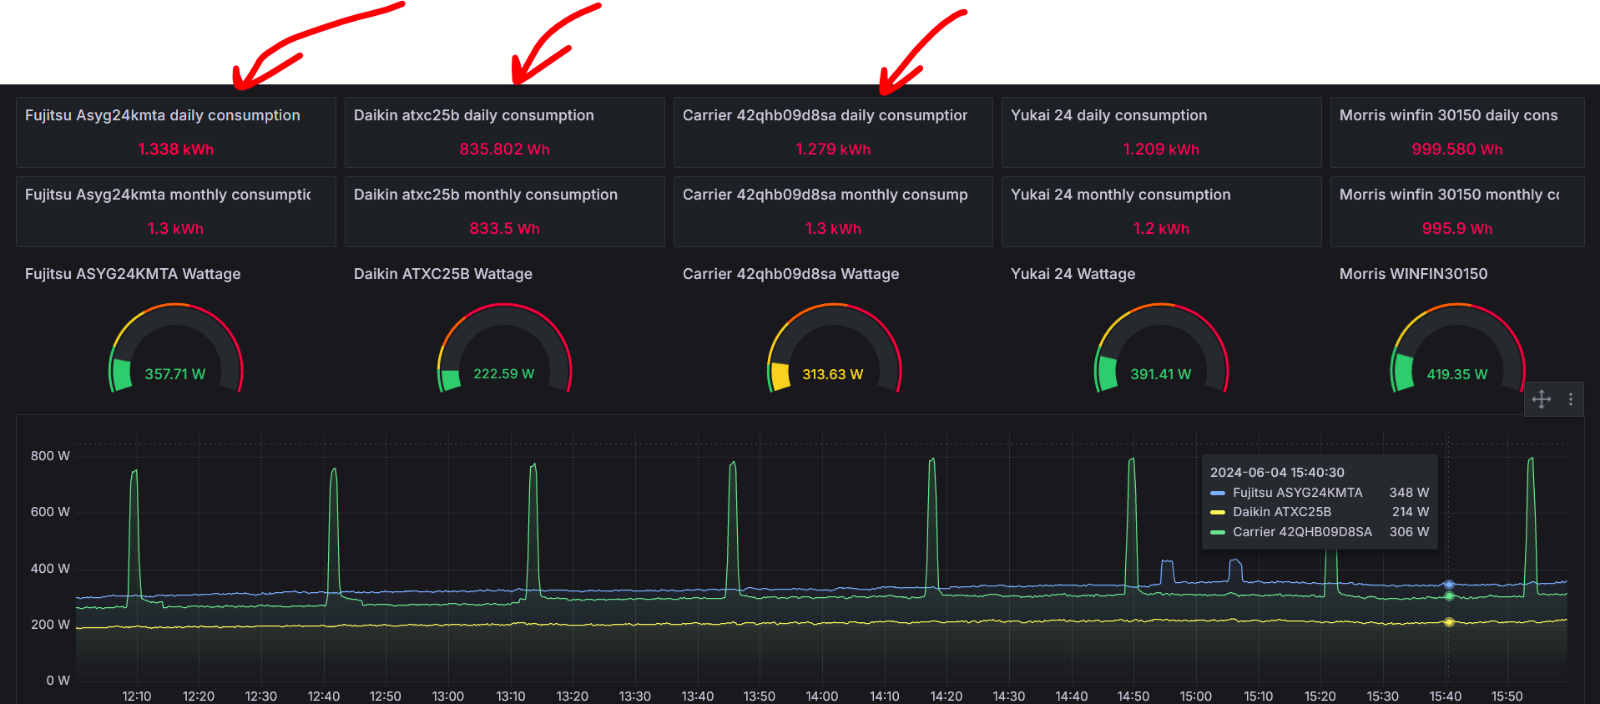This screenshot has width=1600, height=704.
Task: Open Morris WINFIN30150 panel title
Action: tap(1414, 273)
